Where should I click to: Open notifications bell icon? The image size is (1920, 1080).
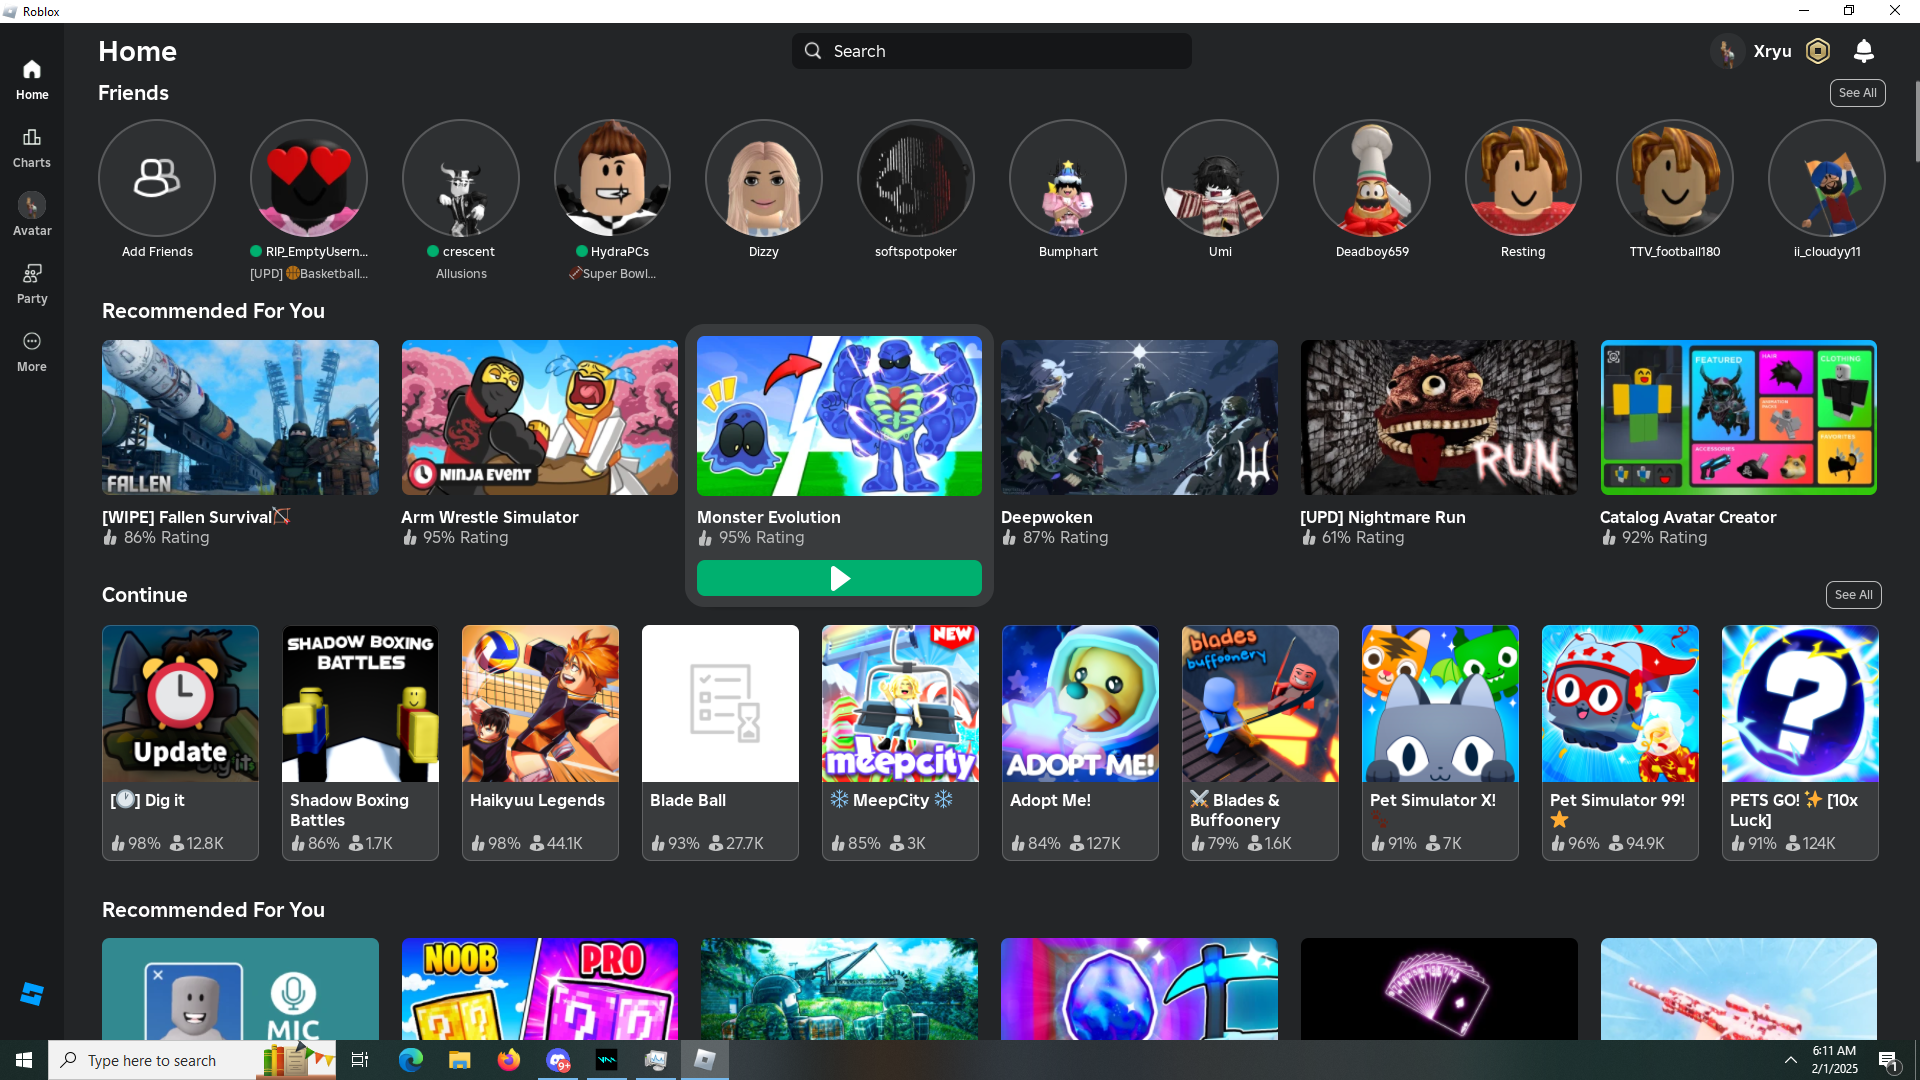click(1863, 51)
